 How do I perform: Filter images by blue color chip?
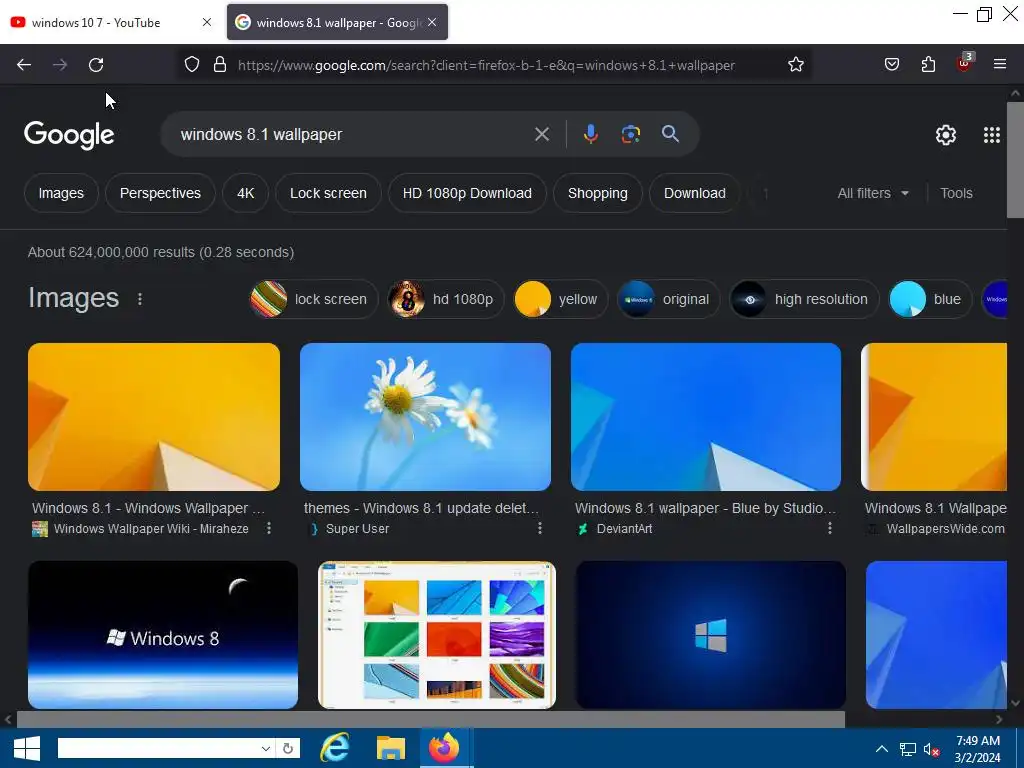point(930,299)
